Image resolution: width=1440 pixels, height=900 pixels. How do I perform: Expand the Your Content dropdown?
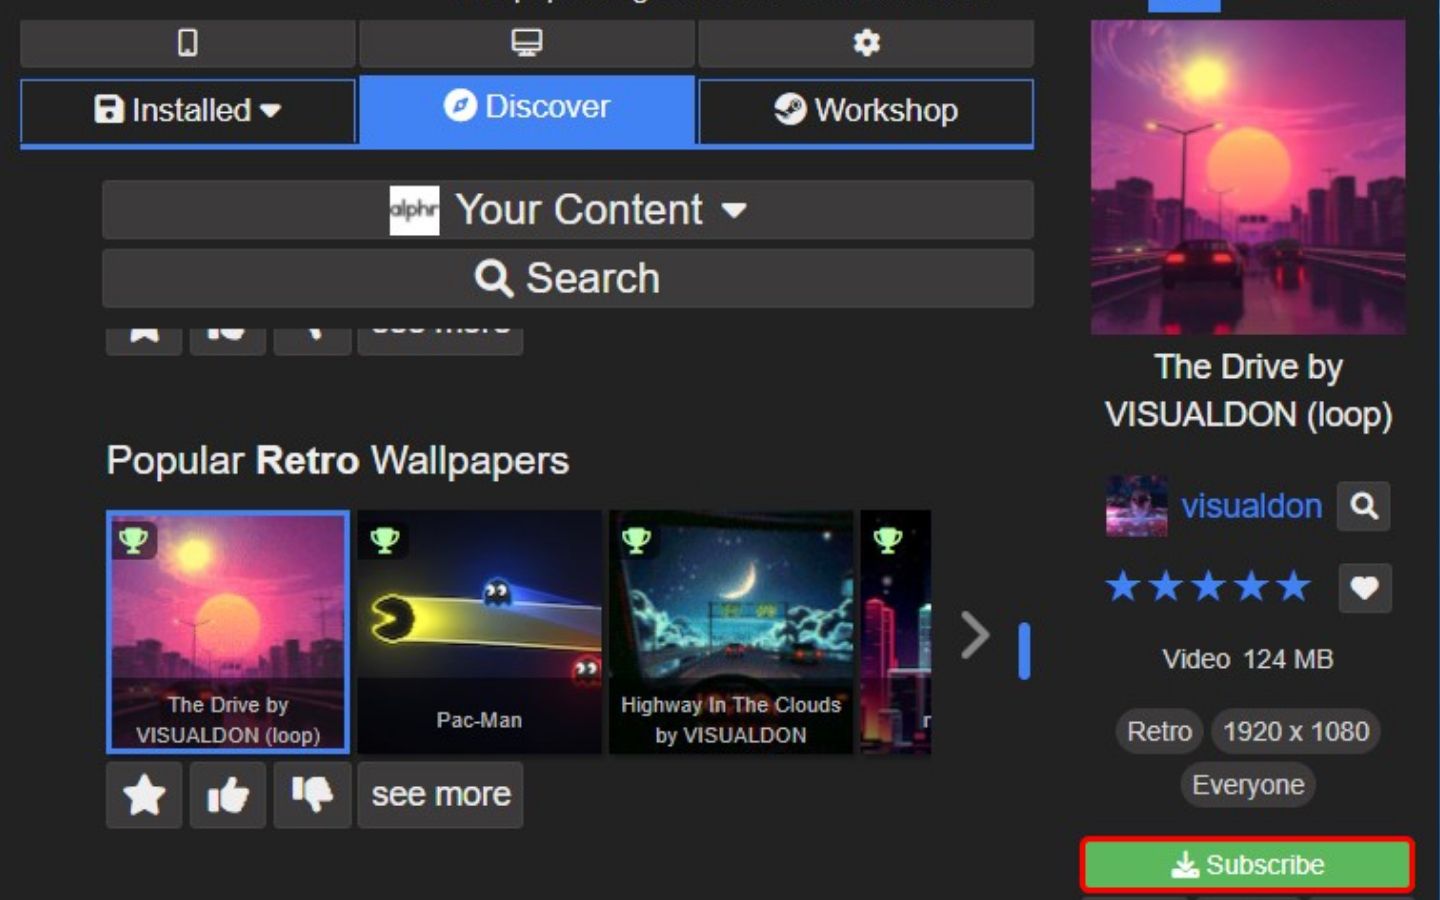coord(567,210)
